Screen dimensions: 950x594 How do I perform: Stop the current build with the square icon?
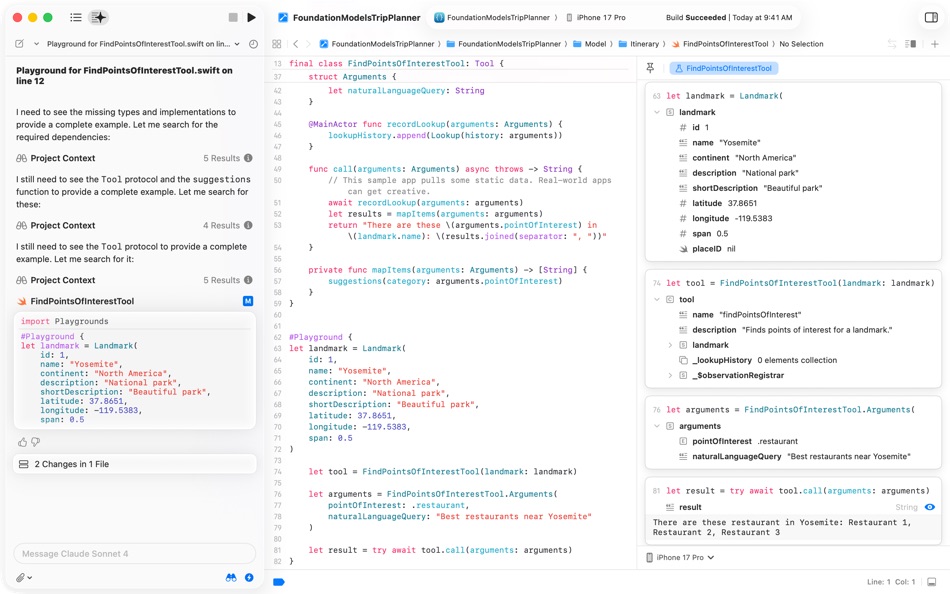tap(232, 16)
